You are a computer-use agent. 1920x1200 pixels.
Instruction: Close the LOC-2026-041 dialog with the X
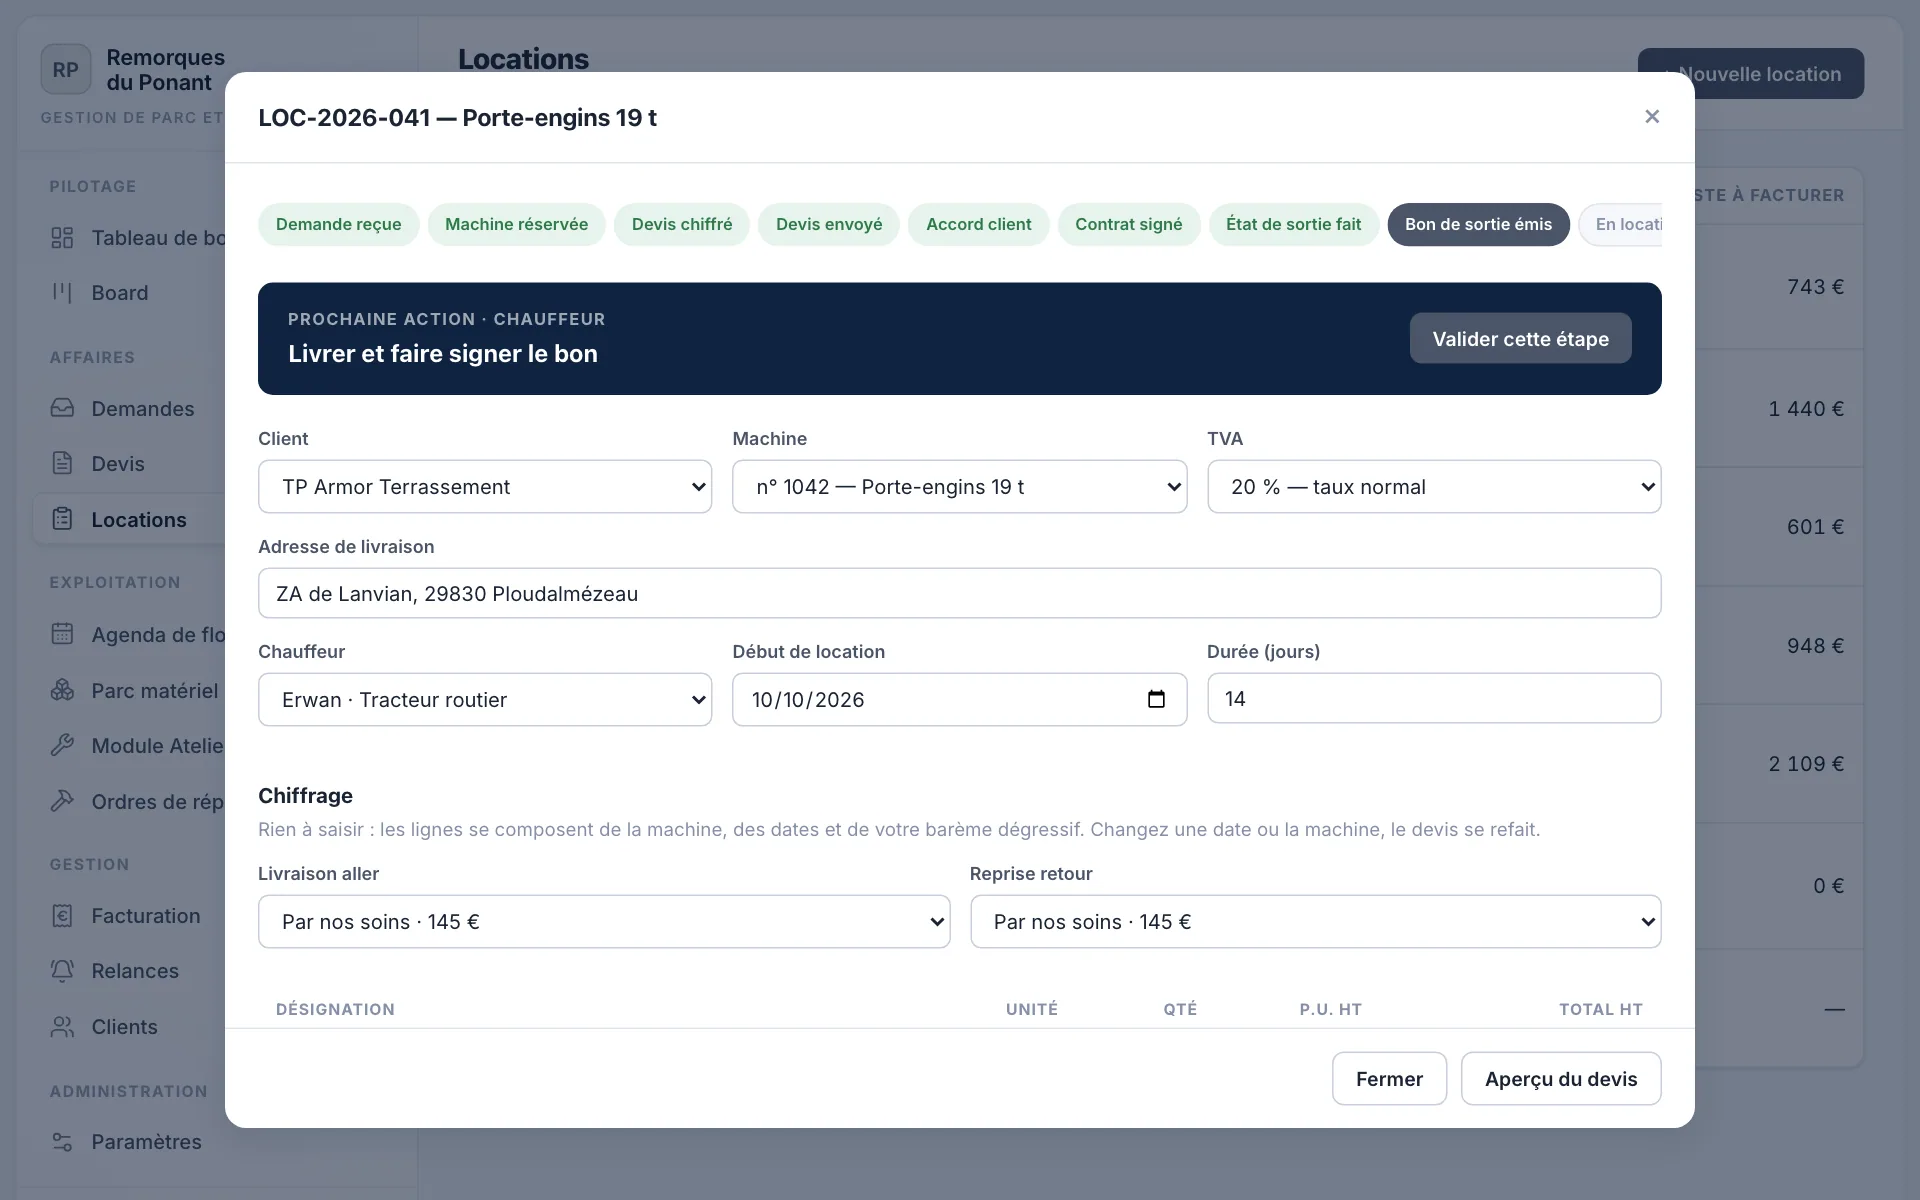[x=1652, y=117]
